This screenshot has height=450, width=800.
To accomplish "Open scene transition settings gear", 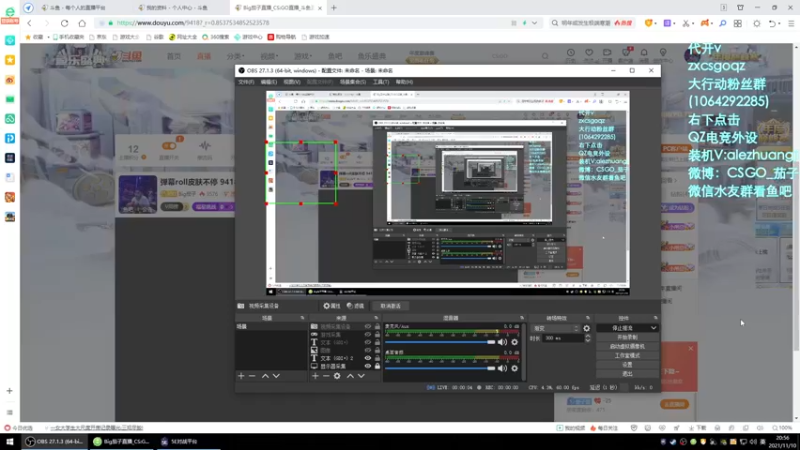I will pos(587,329).
